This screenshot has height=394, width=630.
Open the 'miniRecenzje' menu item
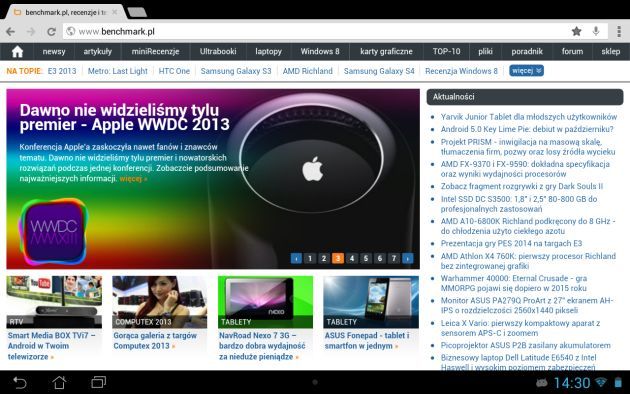155,51
